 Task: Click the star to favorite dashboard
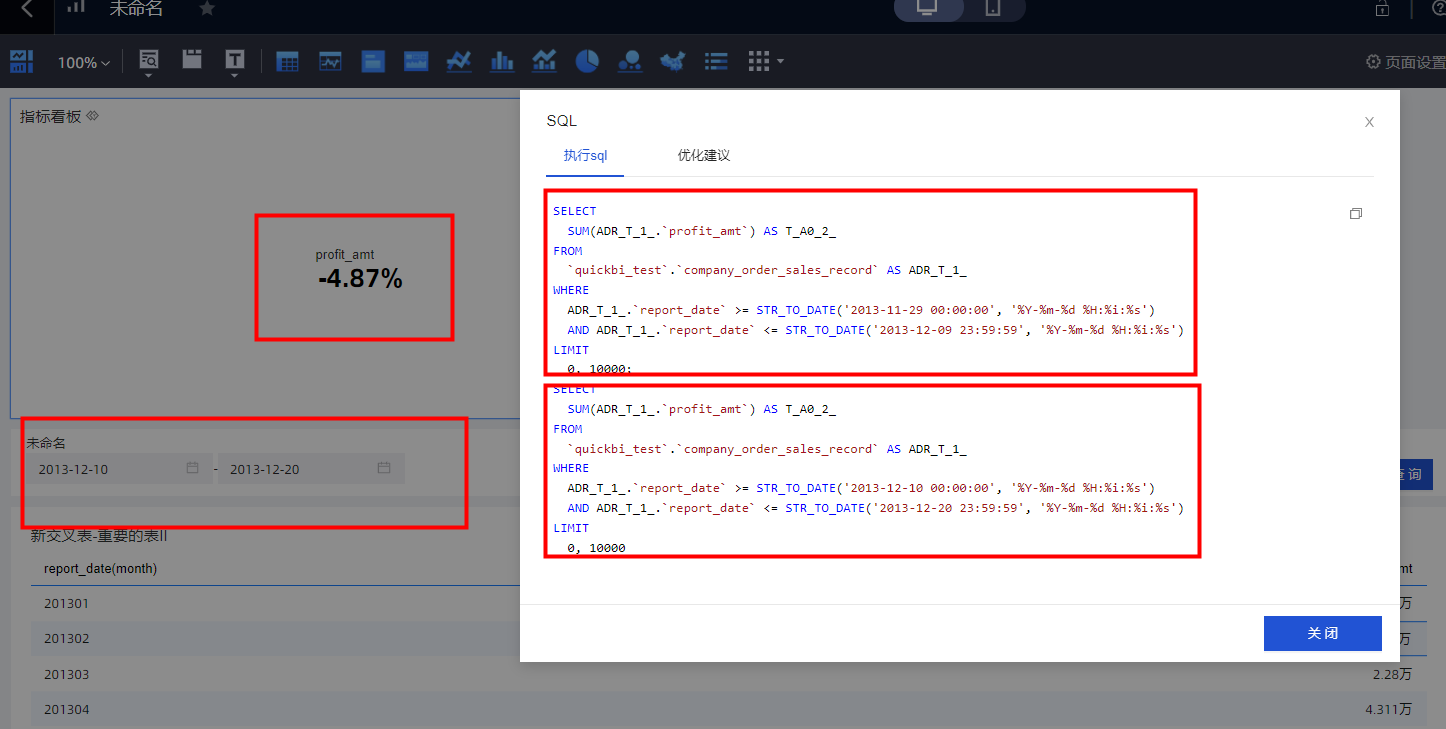tap(207, 9)
